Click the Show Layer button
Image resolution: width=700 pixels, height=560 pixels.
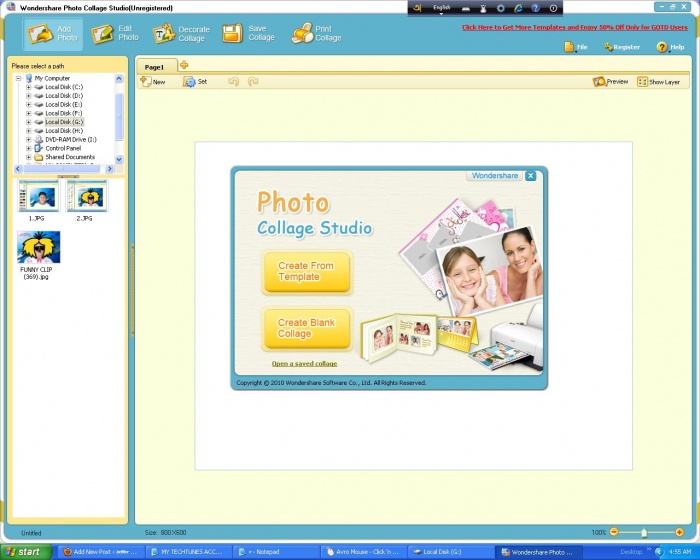point(658,82)
